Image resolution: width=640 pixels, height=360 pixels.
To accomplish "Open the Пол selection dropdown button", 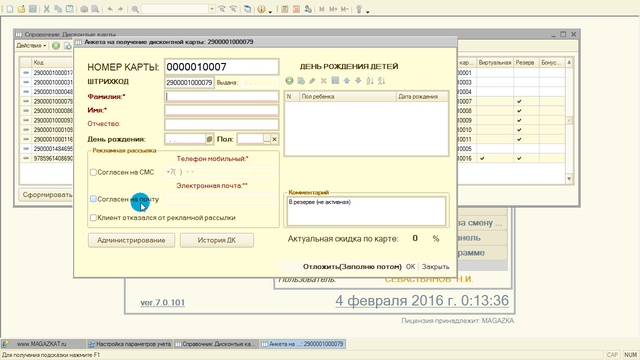I will coord(267,139).
